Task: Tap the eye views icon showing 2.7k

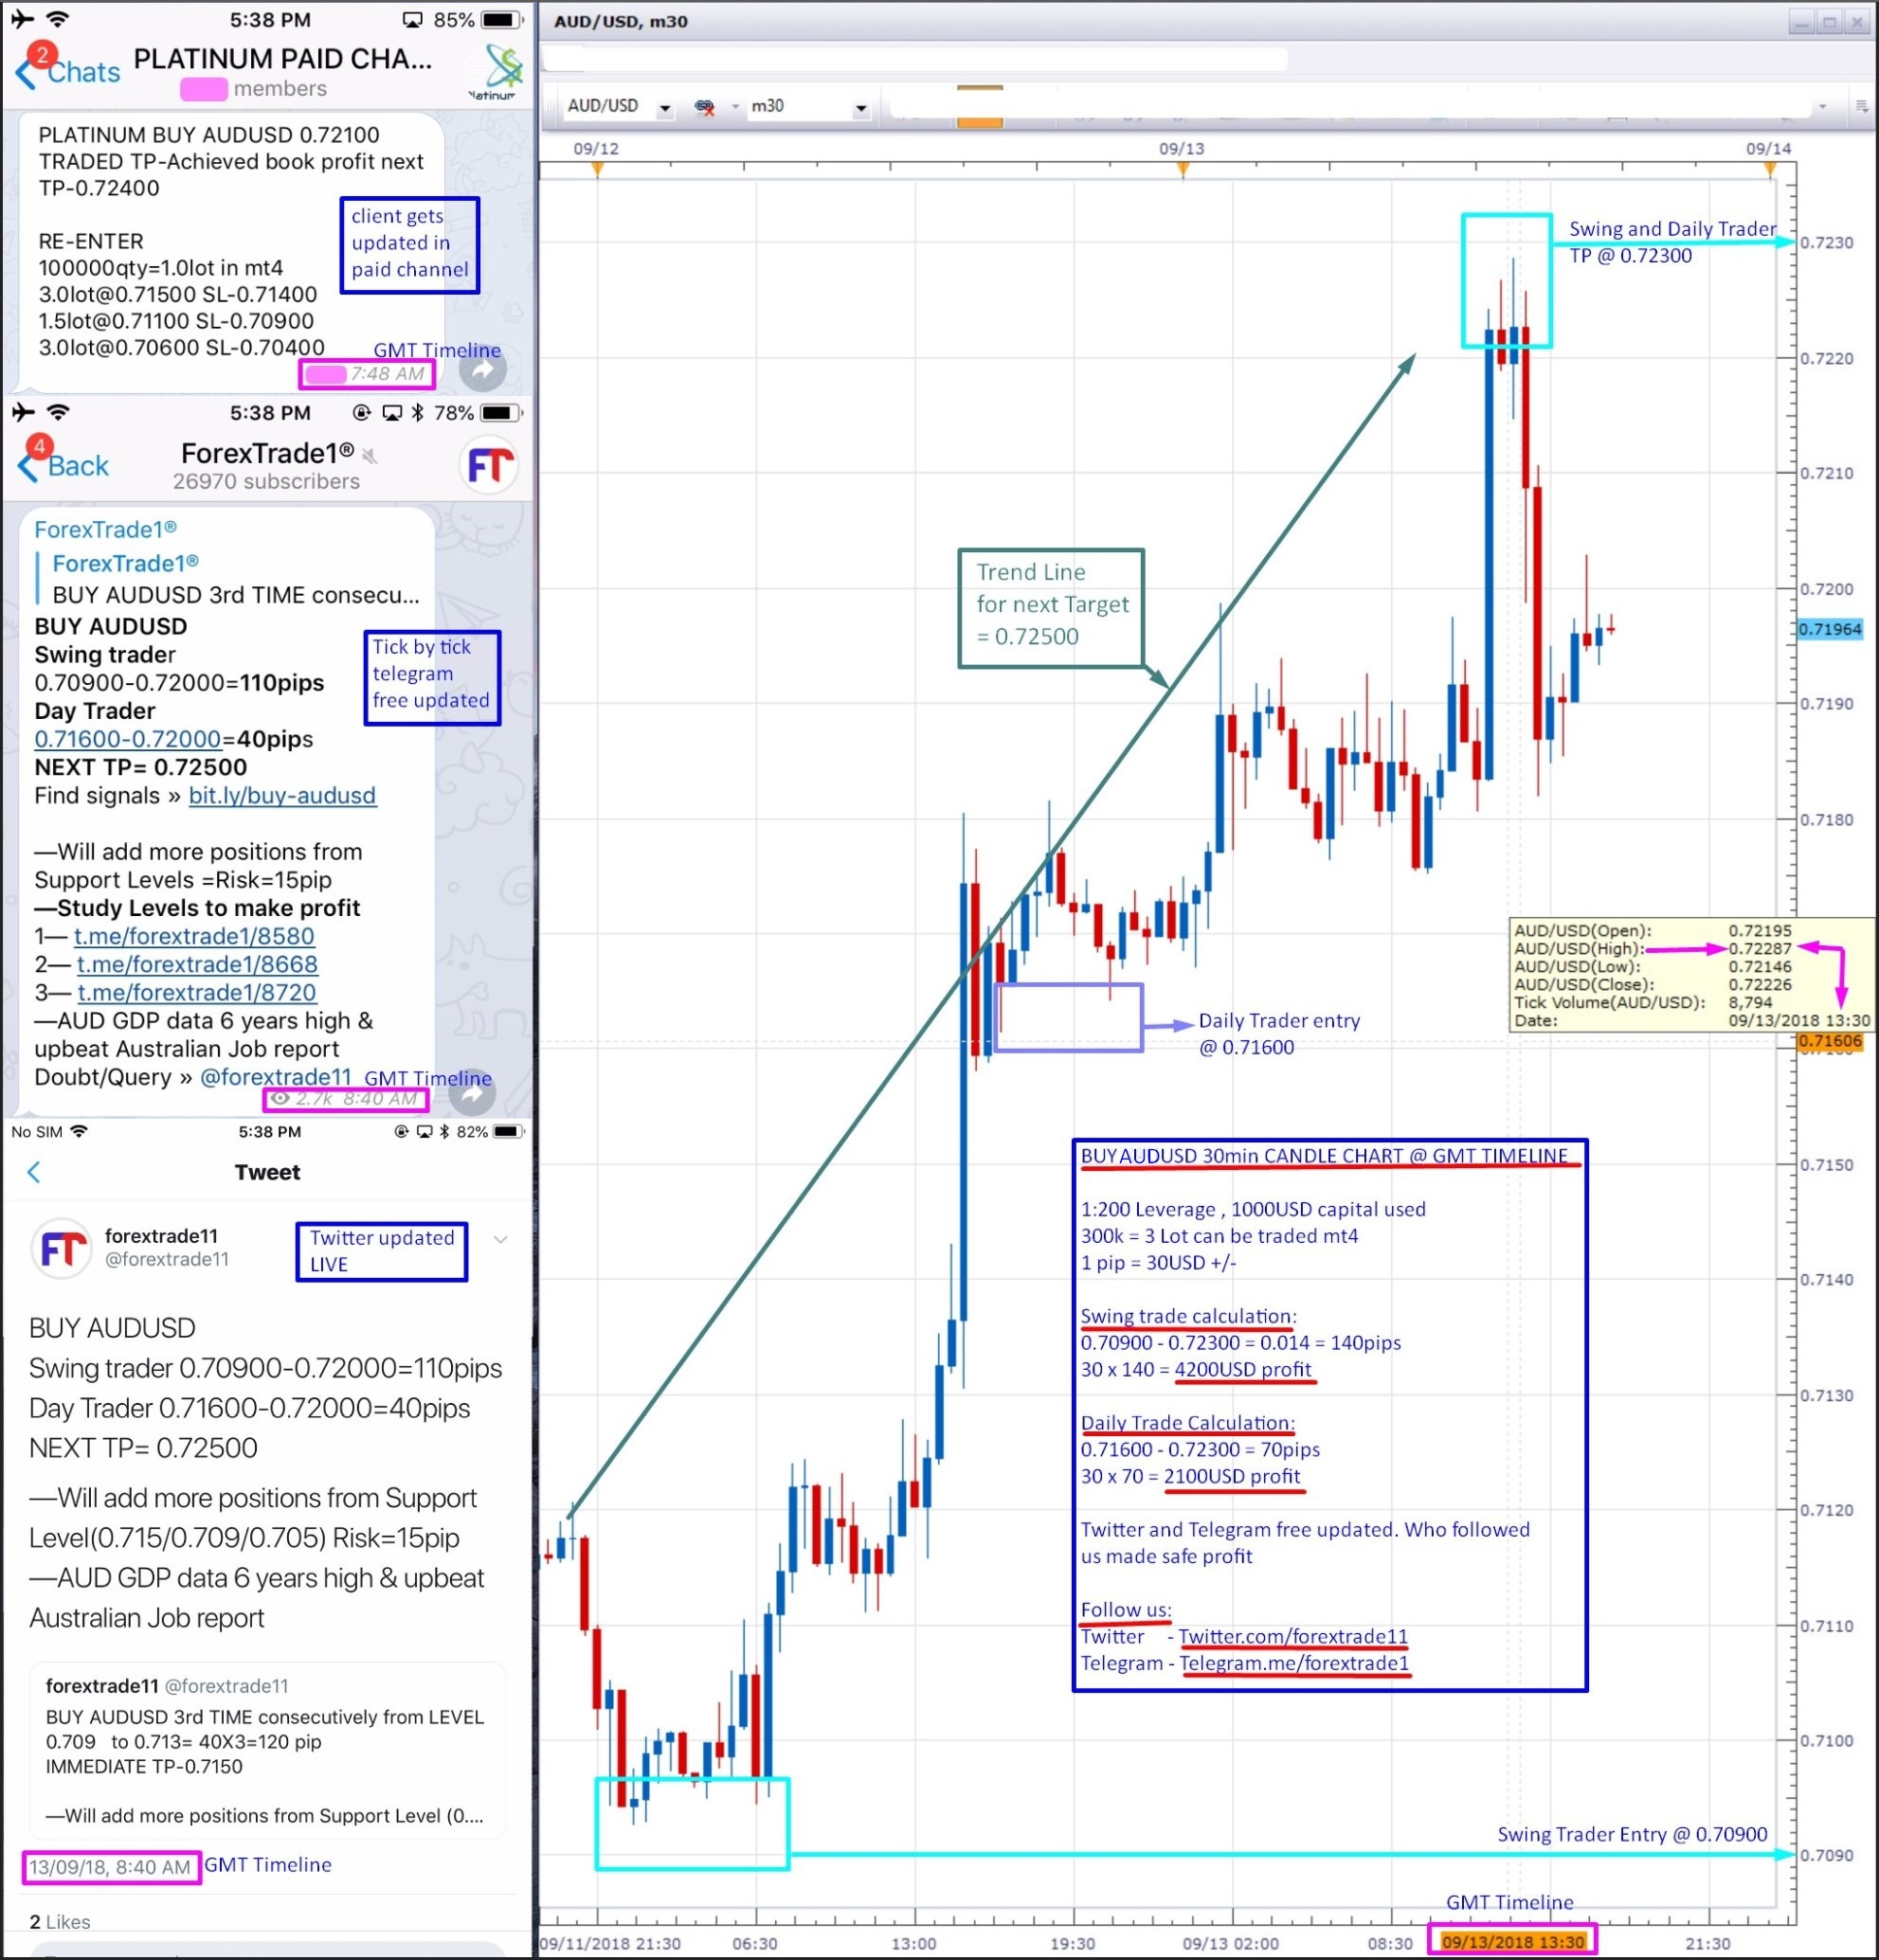Action: click(280, 1098)
